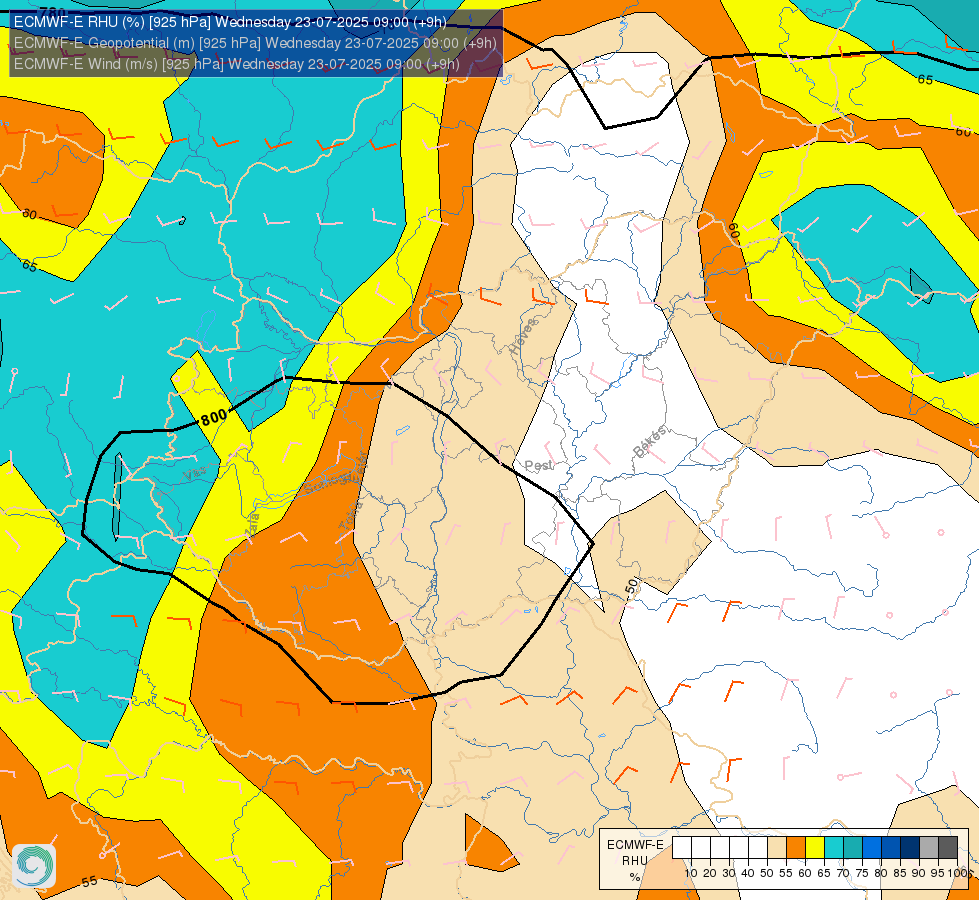Pick the yellow 60-65 legend swatch
979x900 pixels.
click(x=815, y=848)
